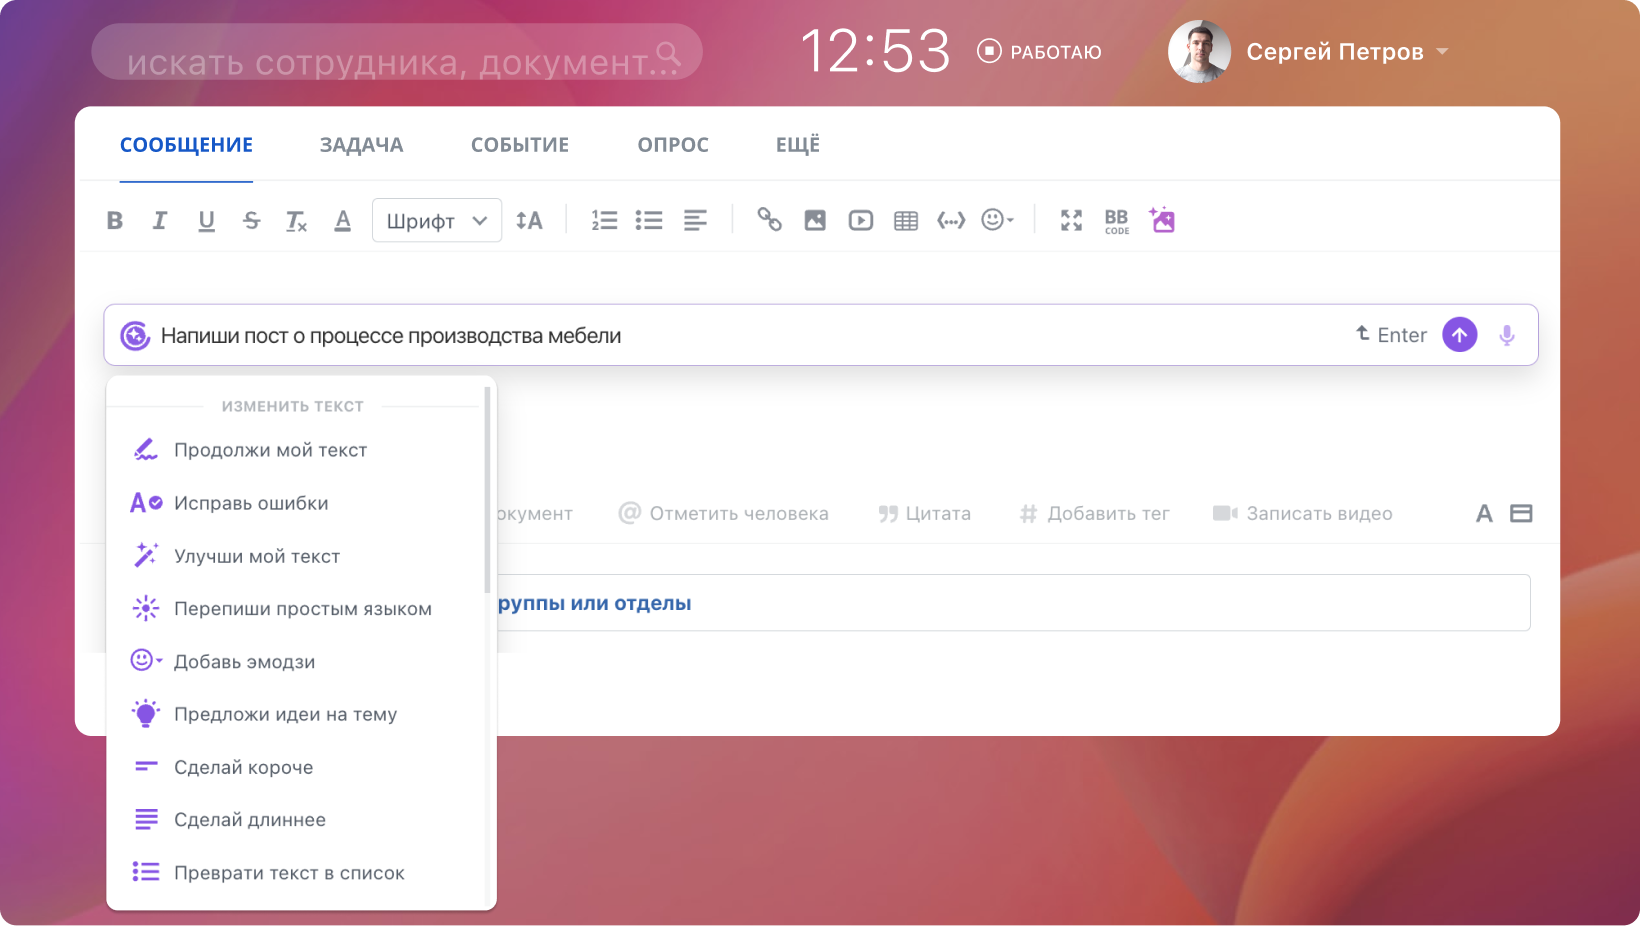Open the BB Code editor
This screenshot has height=927, width=1640.
tap(1116, 220)
